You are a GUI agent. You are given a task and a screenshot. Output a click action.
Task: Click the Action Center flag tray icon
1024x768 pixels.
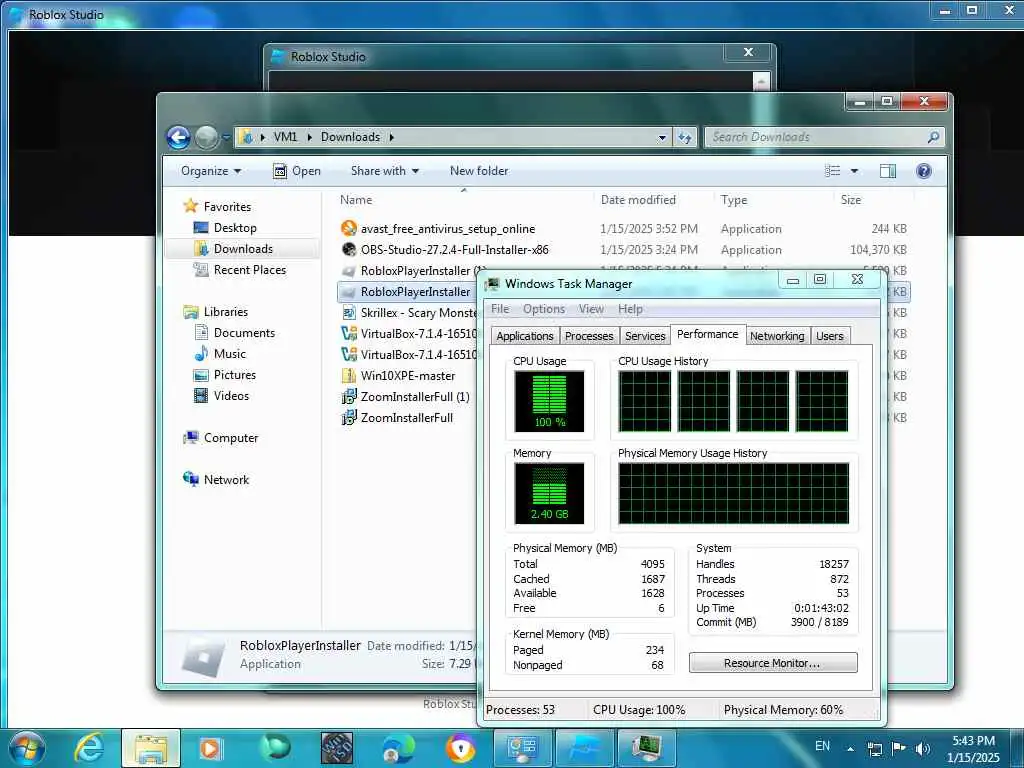(x=899, y=748)
